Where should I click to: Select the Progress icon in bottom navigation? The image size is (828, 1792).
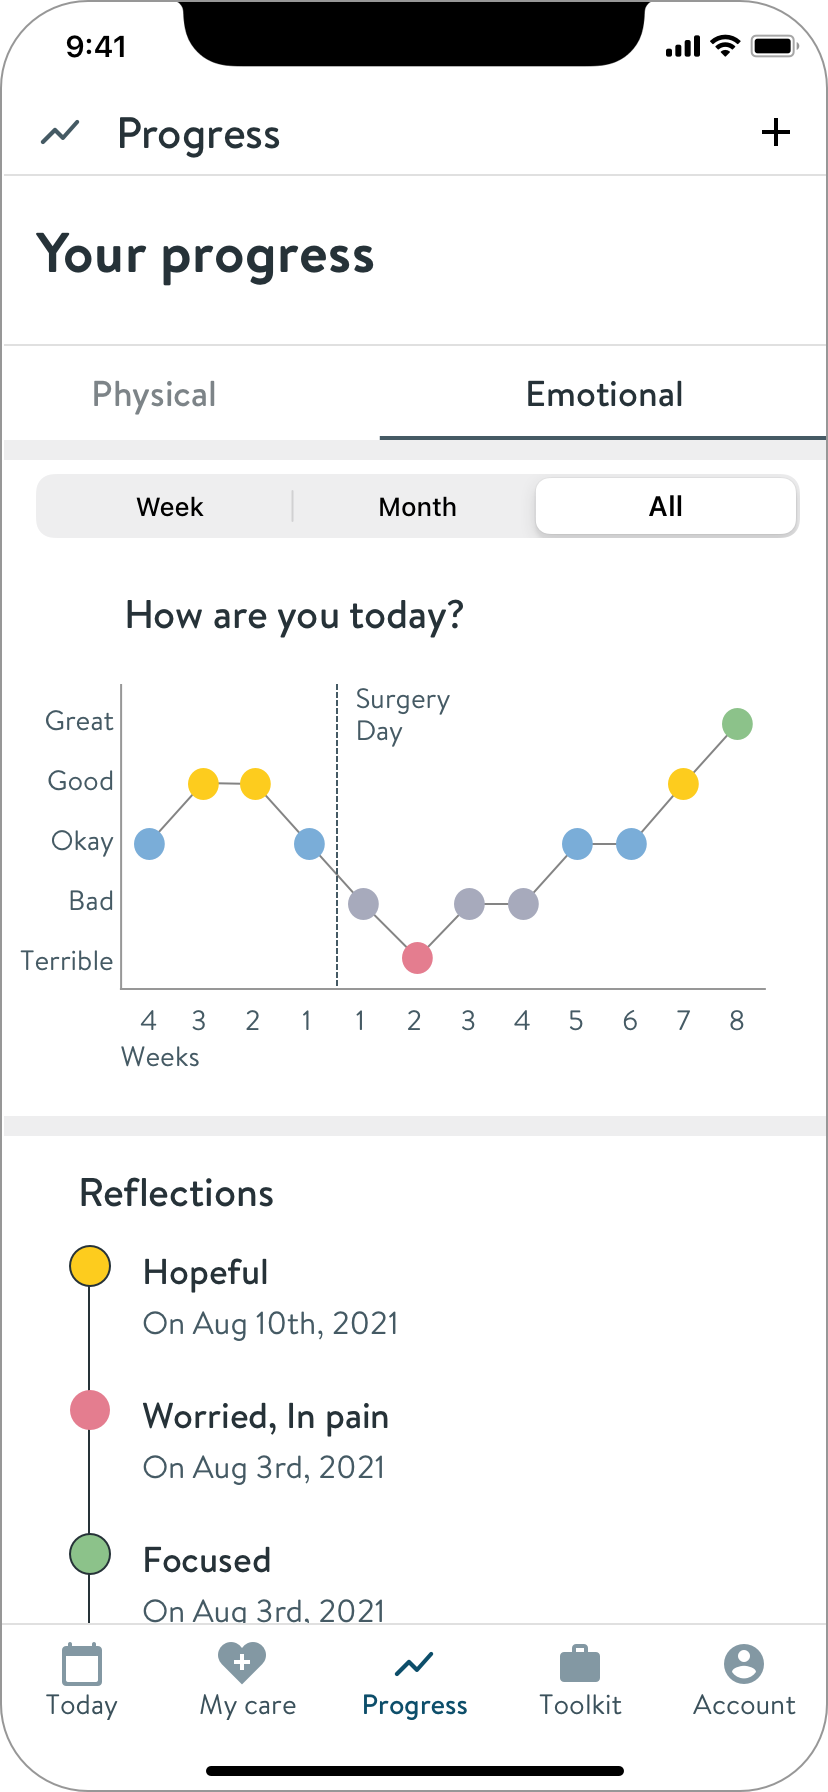pos(414,1664)
